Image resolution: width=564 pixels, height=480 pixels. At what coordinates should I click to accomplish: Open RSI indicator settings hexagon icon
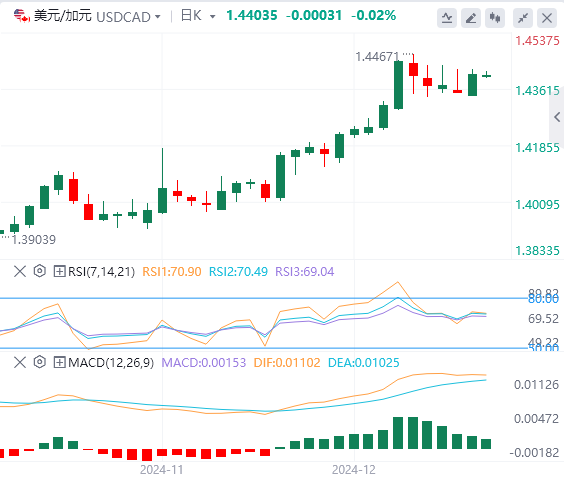40,271
